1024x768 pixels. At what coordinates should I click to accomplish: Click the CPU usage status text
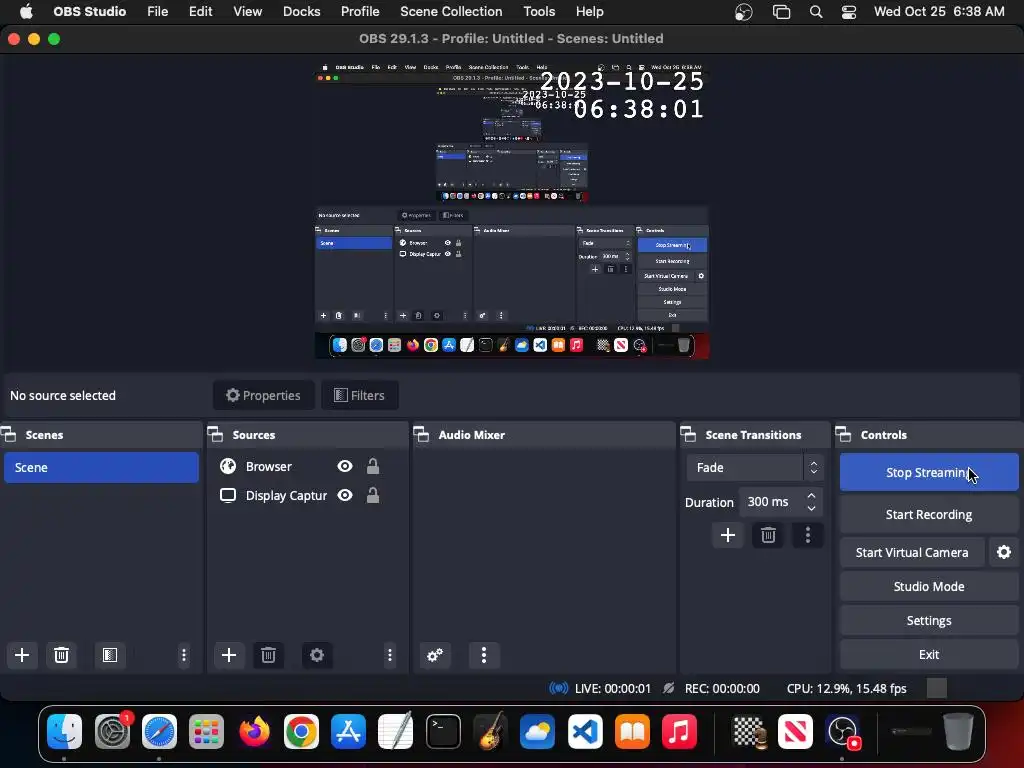[846, 688]
